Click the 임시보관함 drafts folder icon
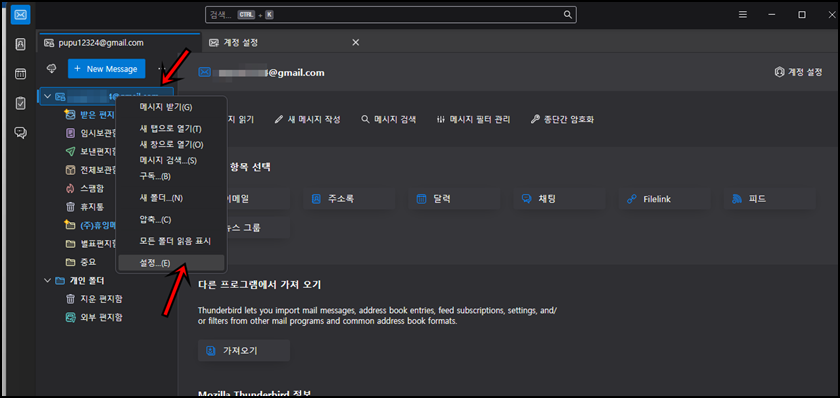Image resolution: width=840 pixels, height=398 pixels. point(70,133)
